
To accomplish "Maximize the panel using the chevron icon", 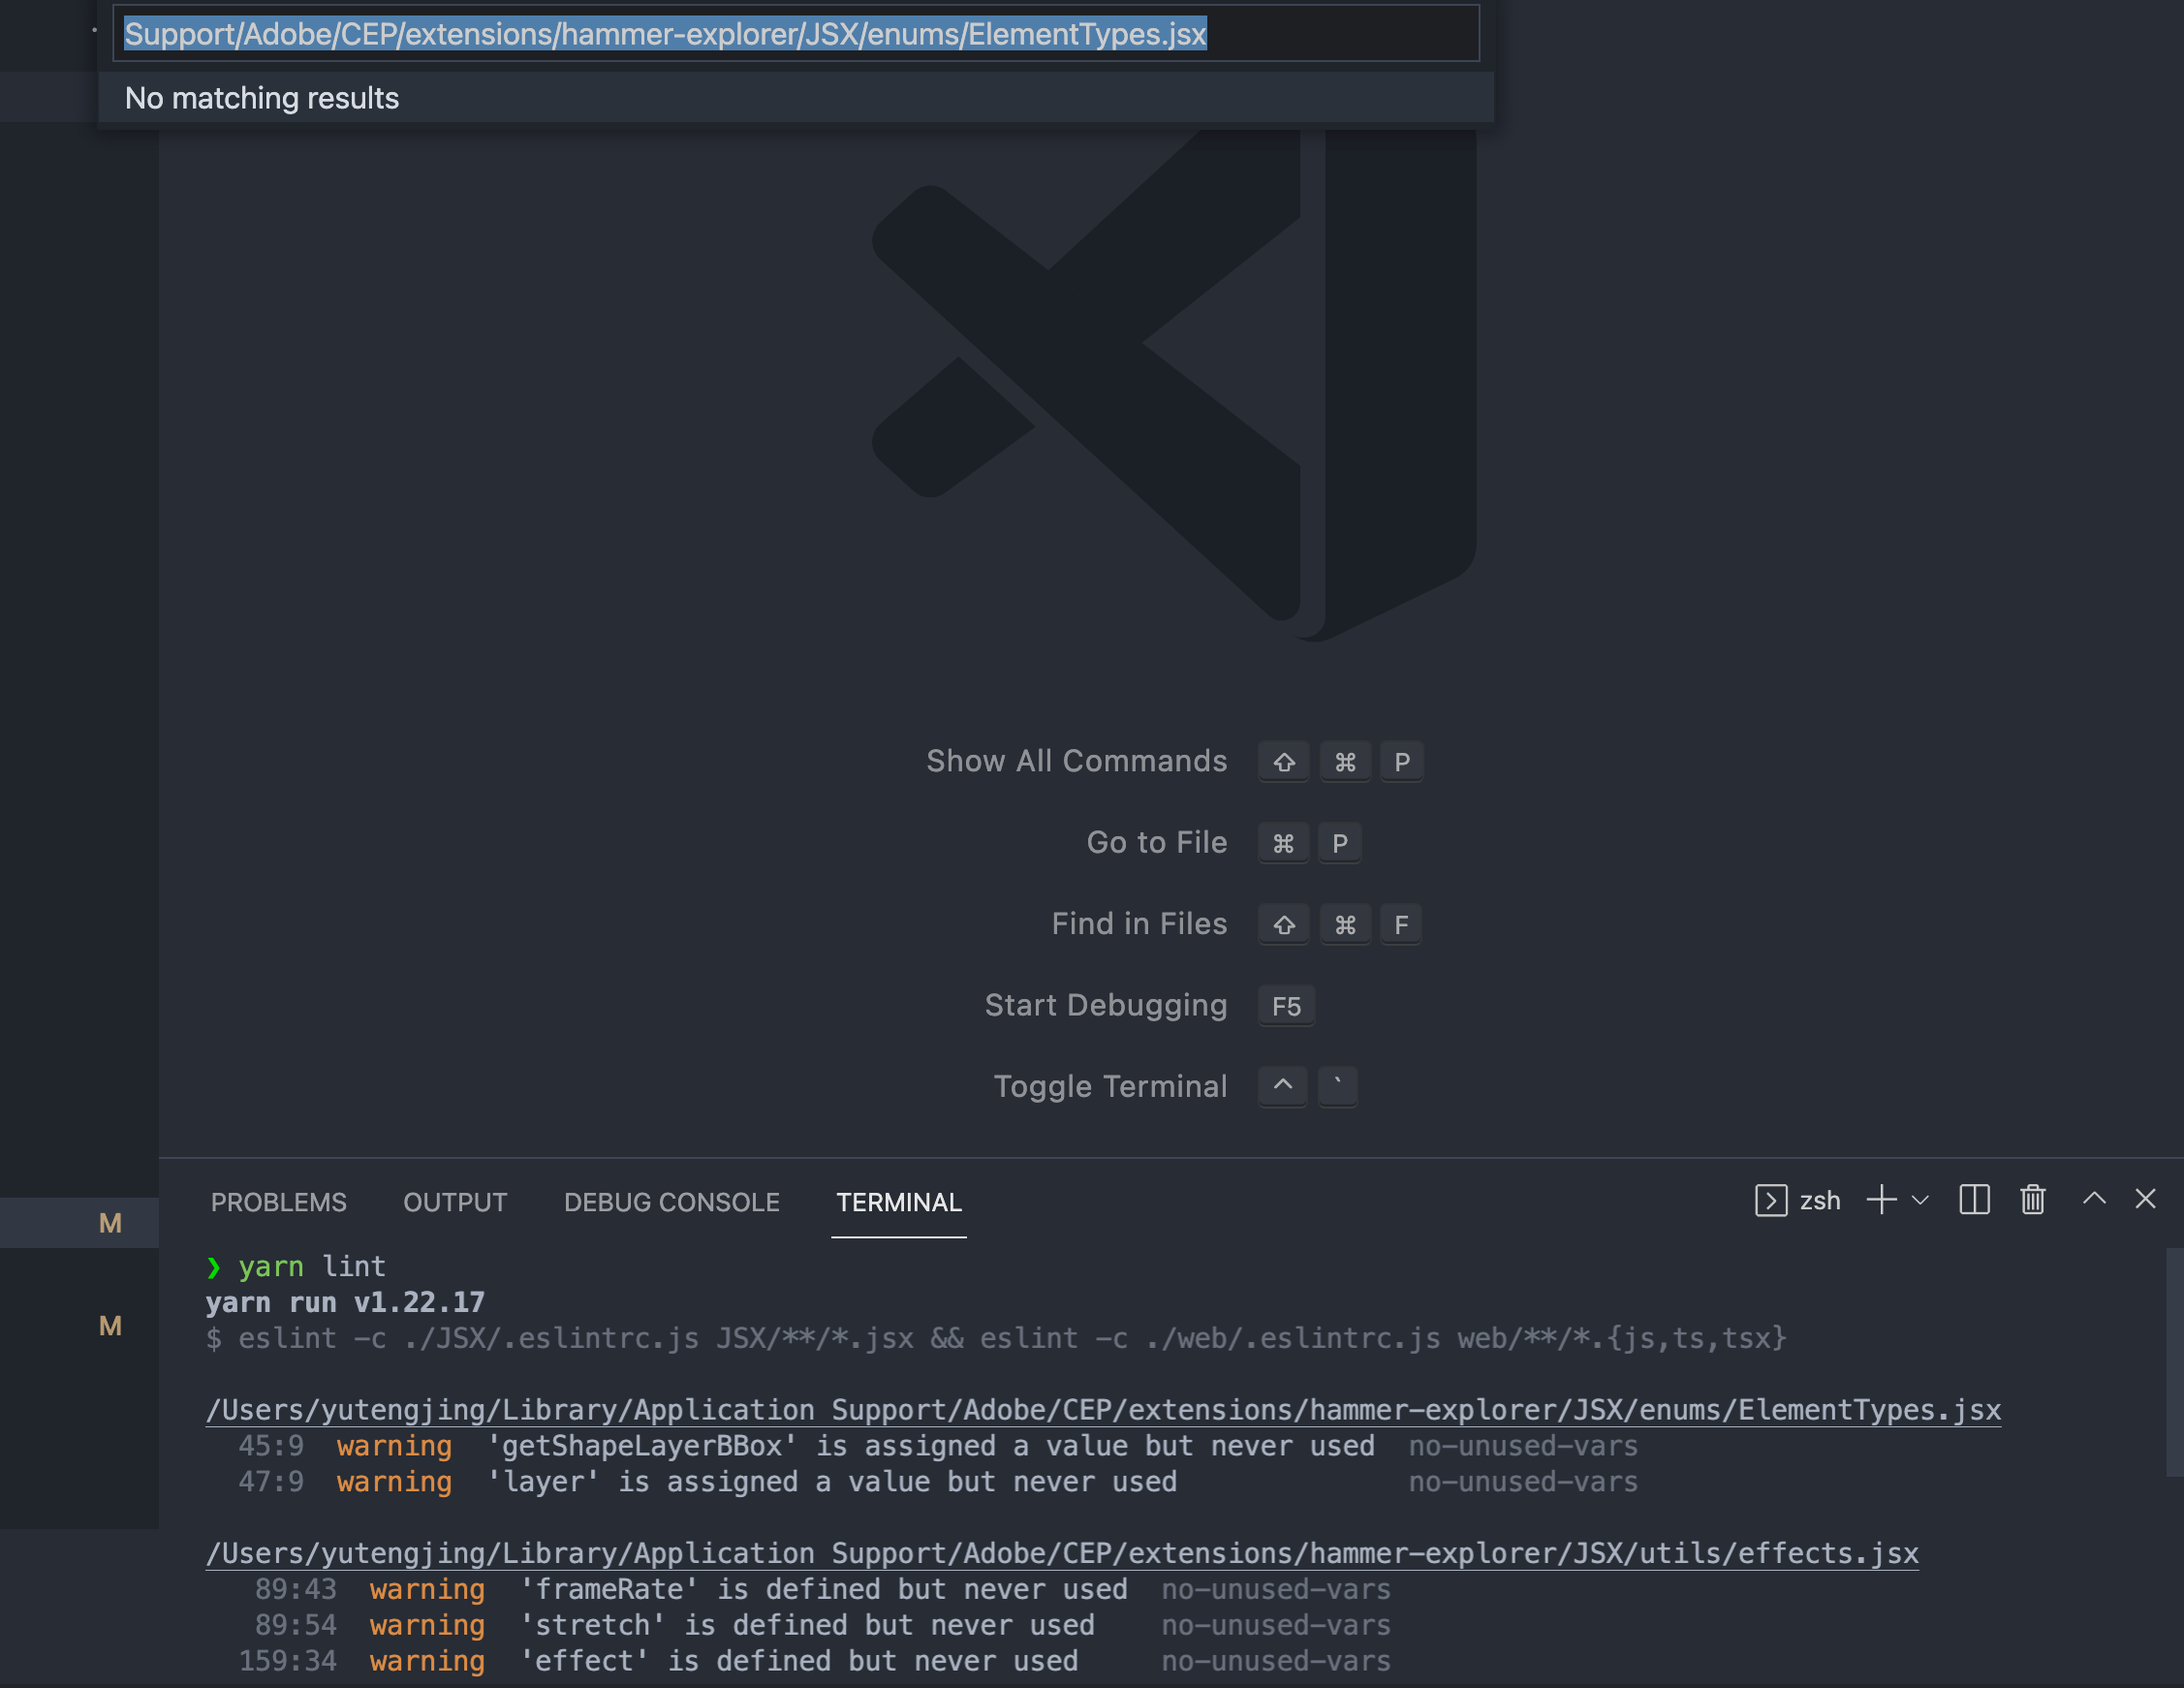I will [x=2092, y=1200].
